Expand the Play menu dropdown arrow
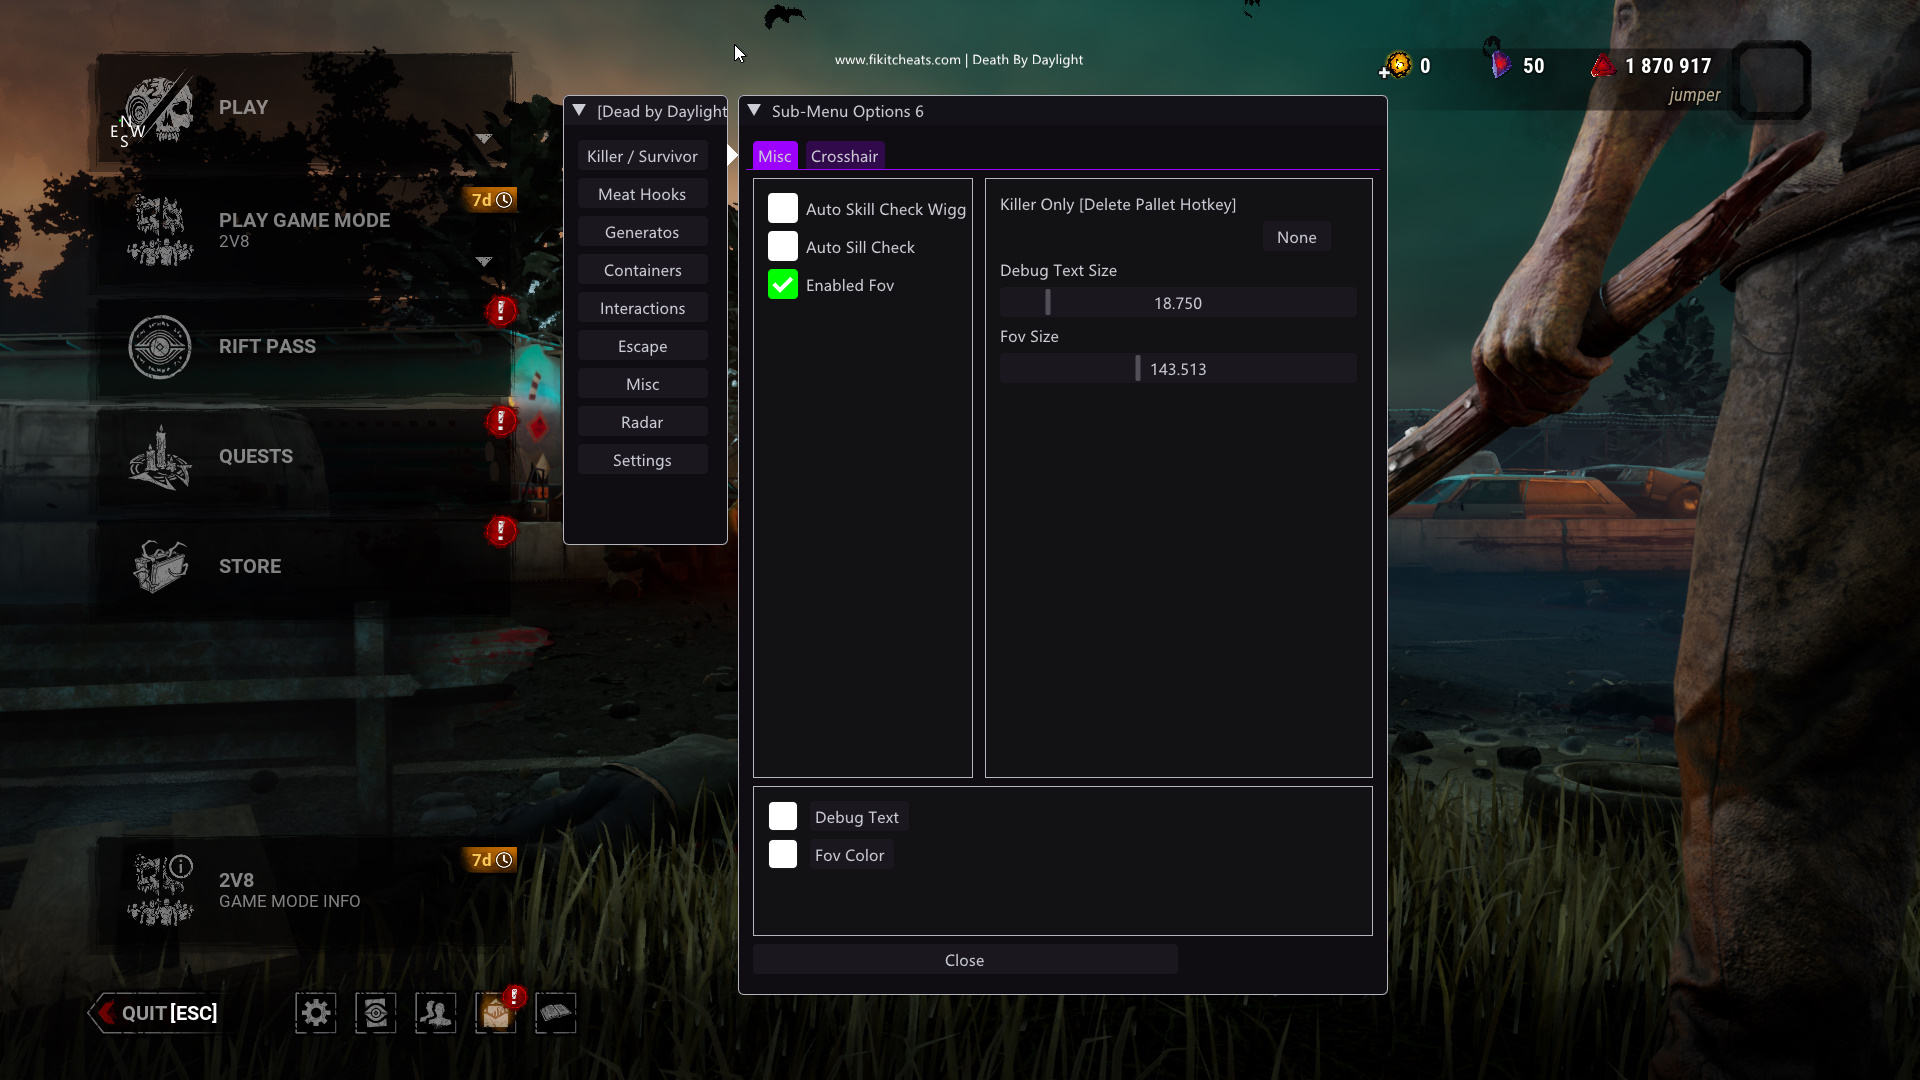This screenshot has height=1080, width=1920. (484, 139)
